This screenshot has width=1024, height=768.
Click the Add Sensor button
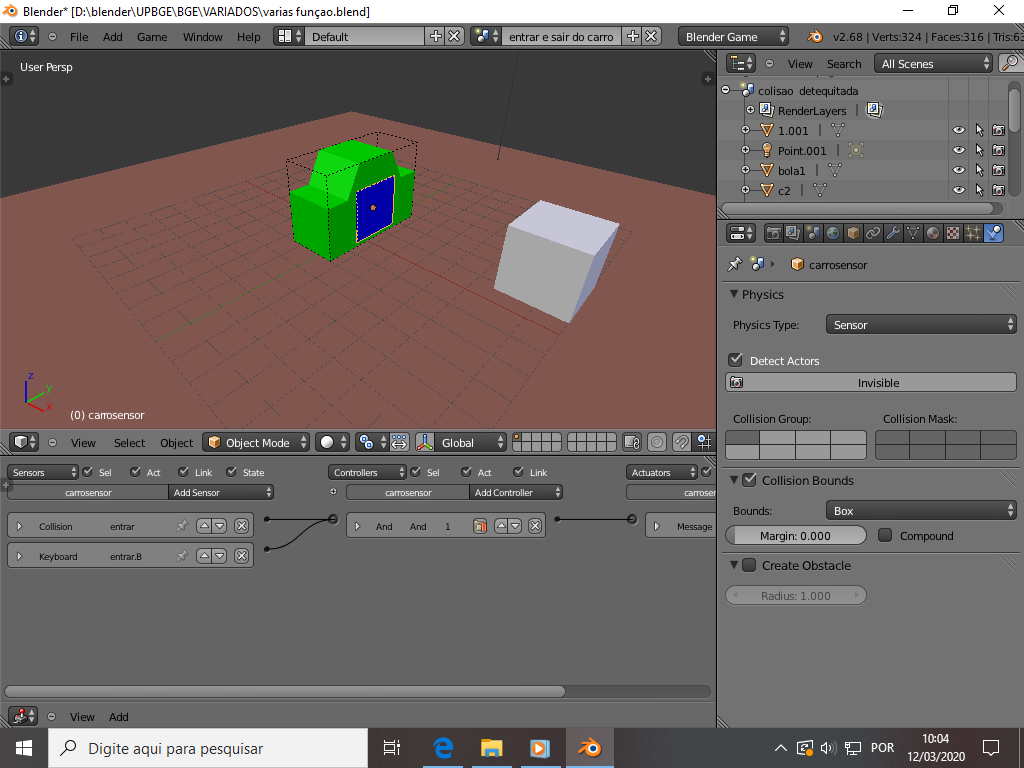coord(221,492)
